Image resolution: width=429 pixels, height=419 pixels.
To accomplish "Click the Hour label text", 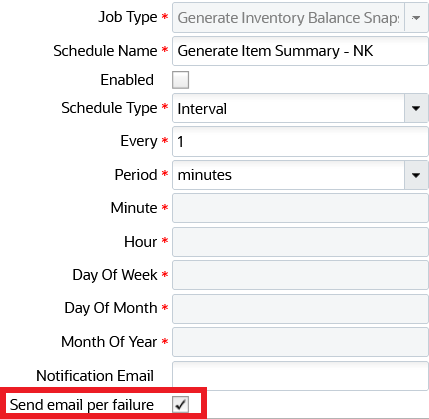I will pyautogui.click(x=140, y=242).
